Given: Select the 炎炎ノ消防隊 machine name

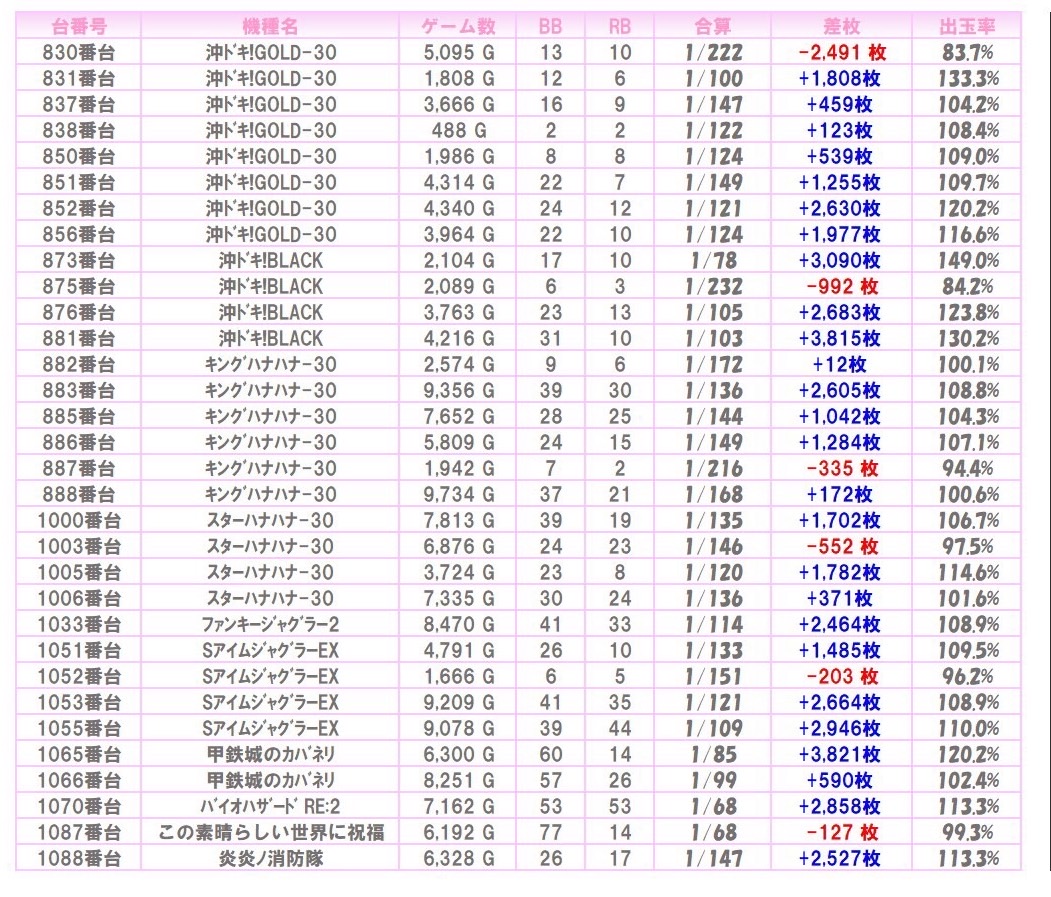Looking at the screenshot, I should [x=270, y=859].
